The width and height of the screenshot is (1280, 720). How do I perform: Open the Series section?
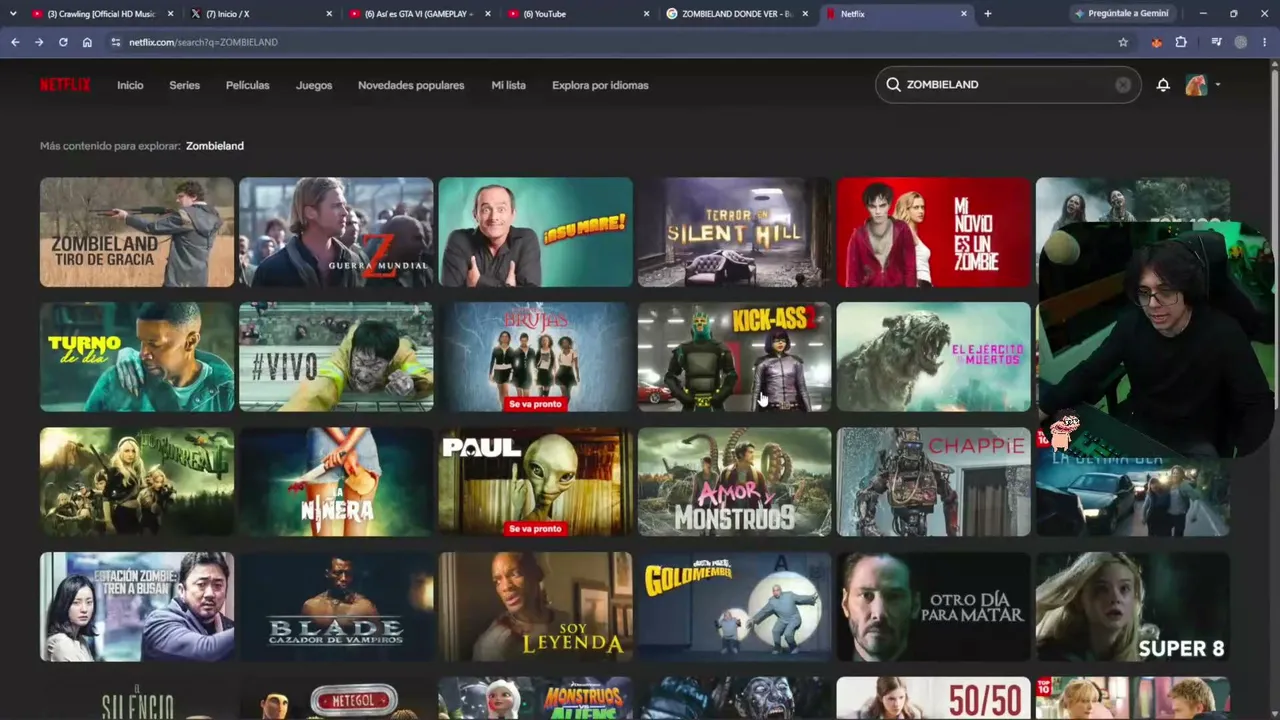(x=184, y=85)
